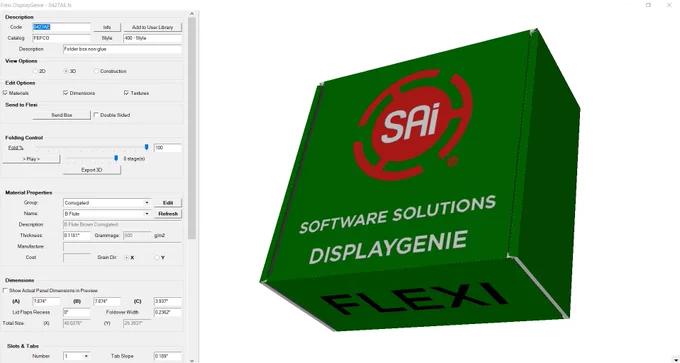Image resolution: width=680 pixels, height=363 pixels.
Task: Enable the Double Sided checkbox
Action: pos(96,115)
